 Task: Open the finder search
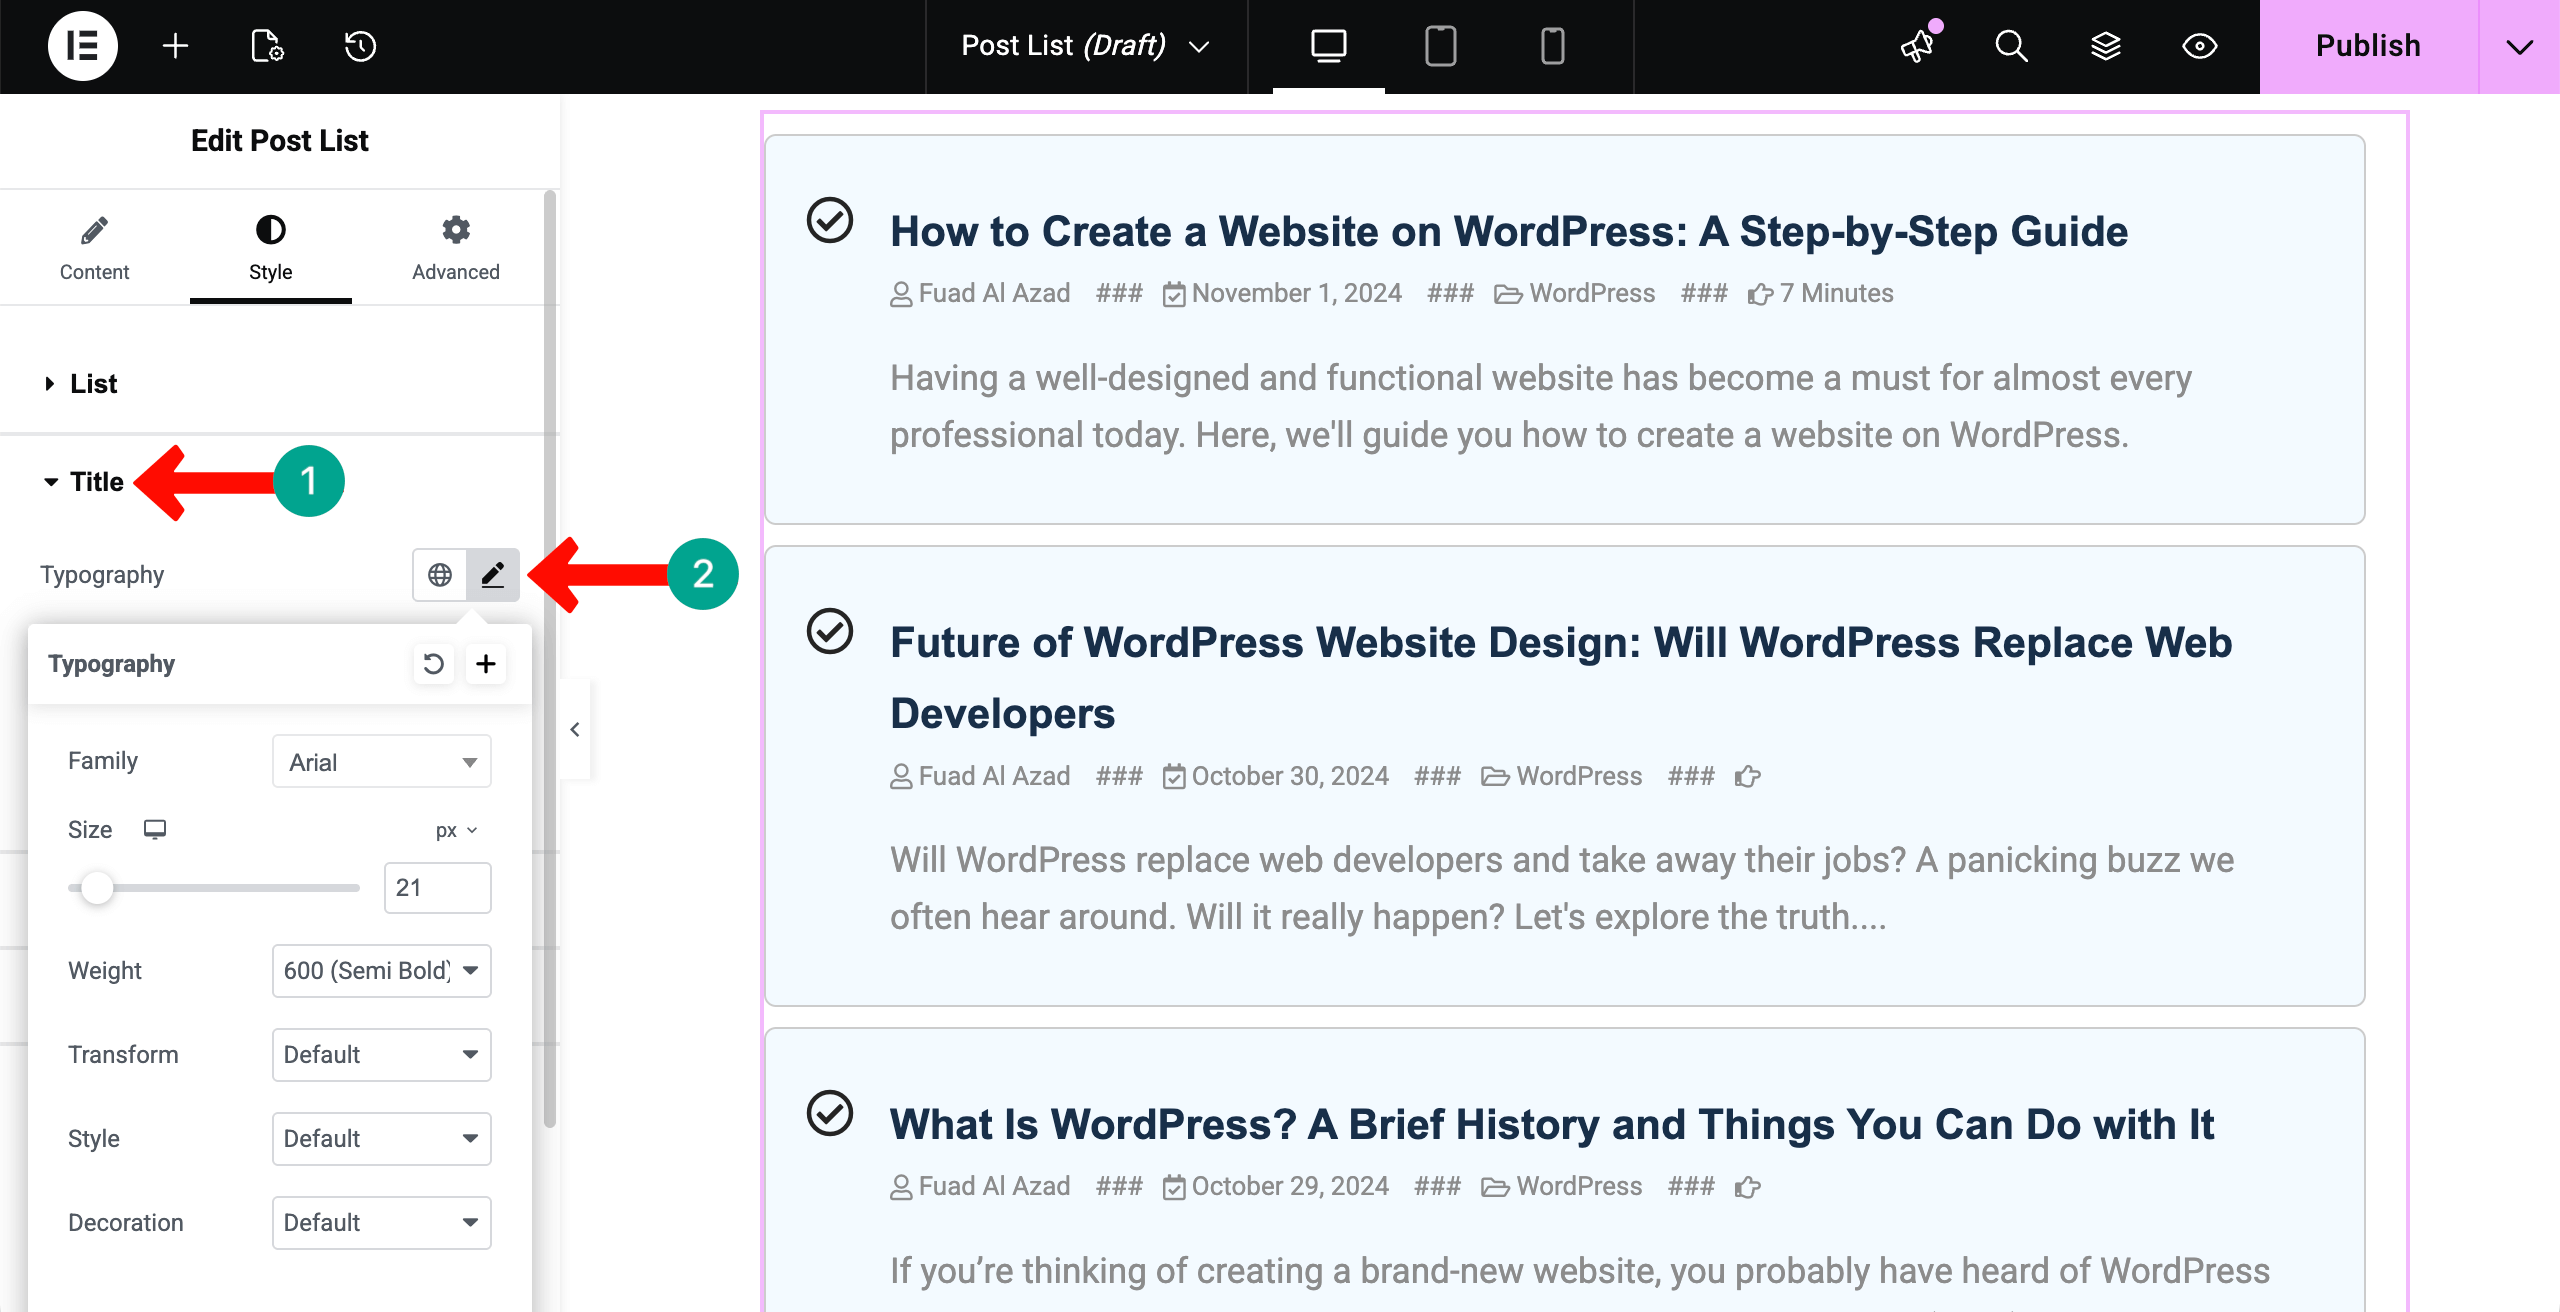point(2011,46)
